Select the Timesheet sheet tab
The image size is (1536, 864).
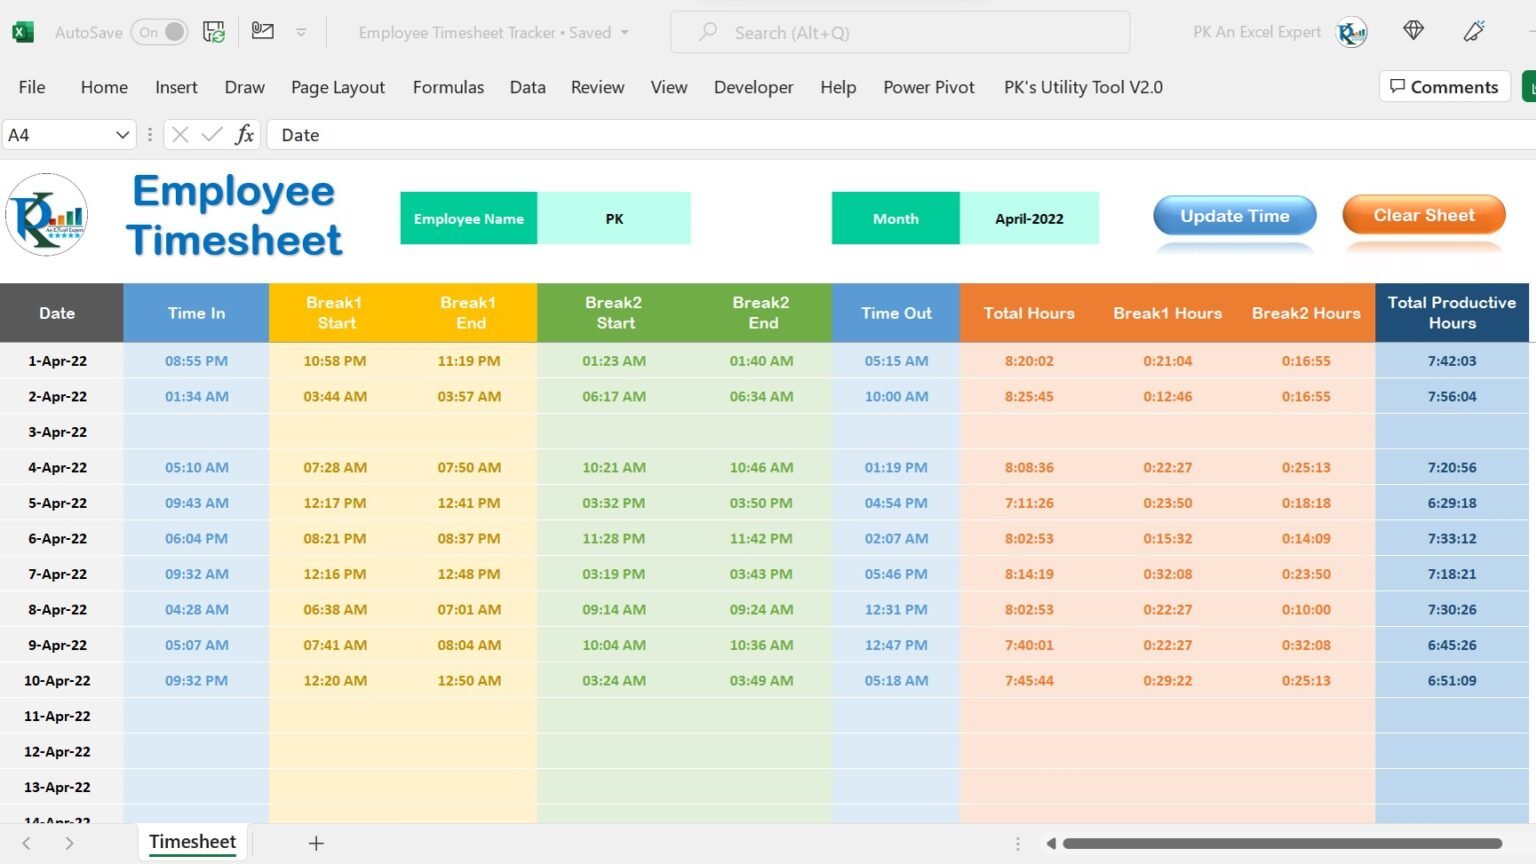[192, 842]
